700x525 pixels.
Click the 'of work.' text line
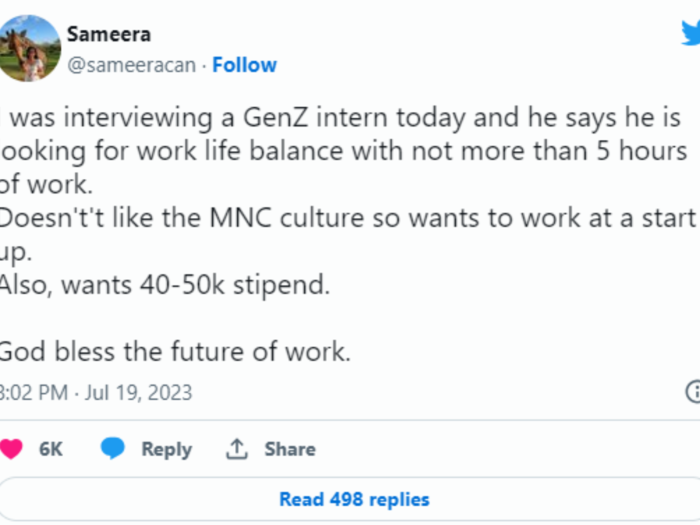click(46, 185)
